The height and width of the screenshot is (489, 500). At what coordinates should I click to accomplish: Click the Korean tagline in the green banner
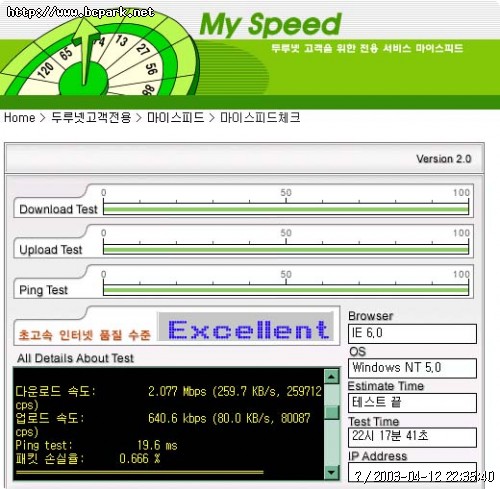367,49
